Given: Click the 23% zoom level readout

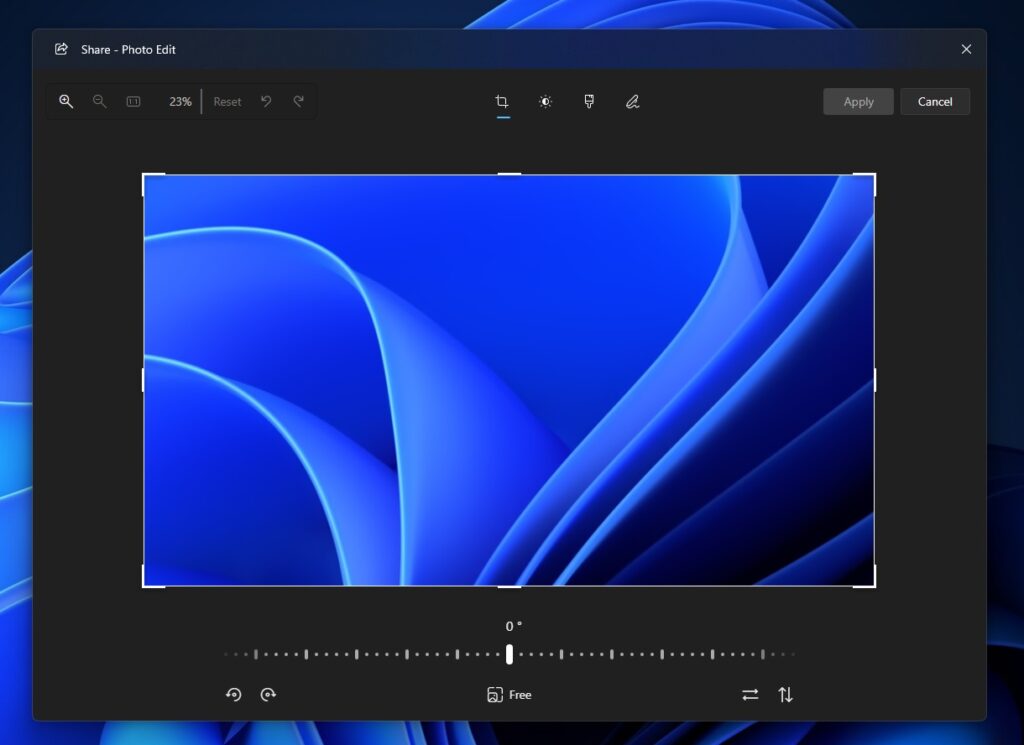Looking at the screenshot, I should pos(180,101).
